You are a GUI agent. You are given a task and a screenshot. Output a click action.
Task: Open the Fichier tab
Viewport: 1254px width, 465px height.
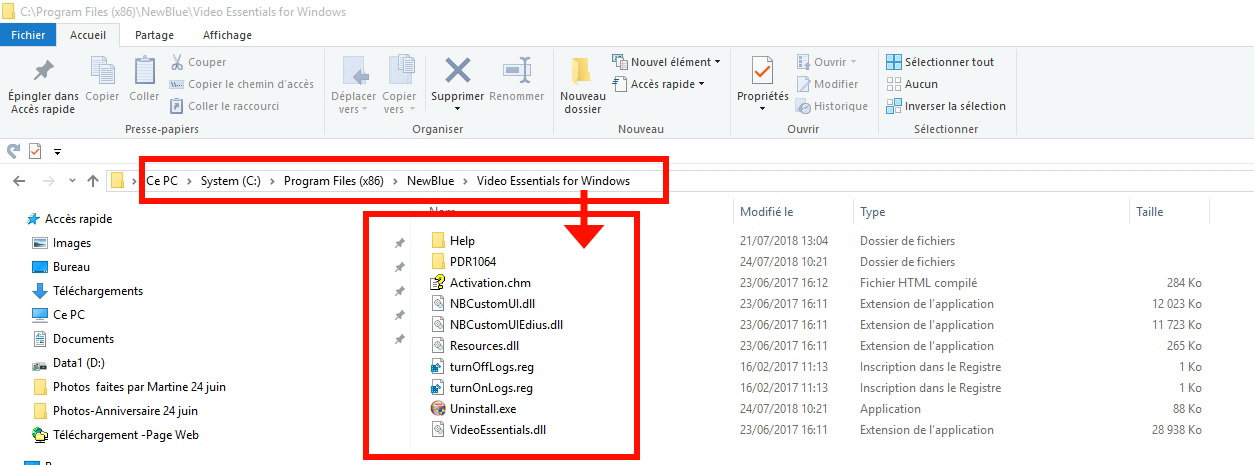pyautogui.click(x=28, y=35)
